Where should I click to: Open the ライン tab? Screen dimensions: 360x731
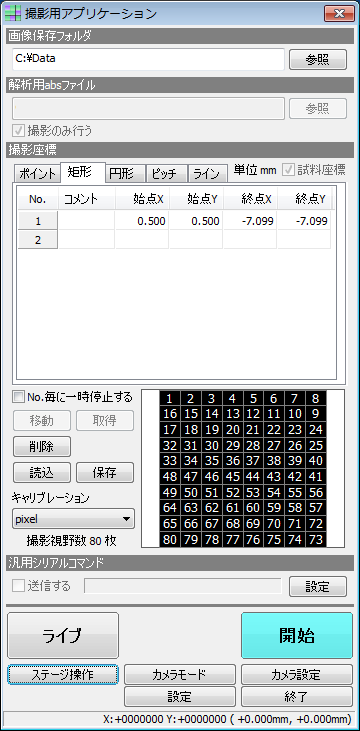click(x=207, y=173)
